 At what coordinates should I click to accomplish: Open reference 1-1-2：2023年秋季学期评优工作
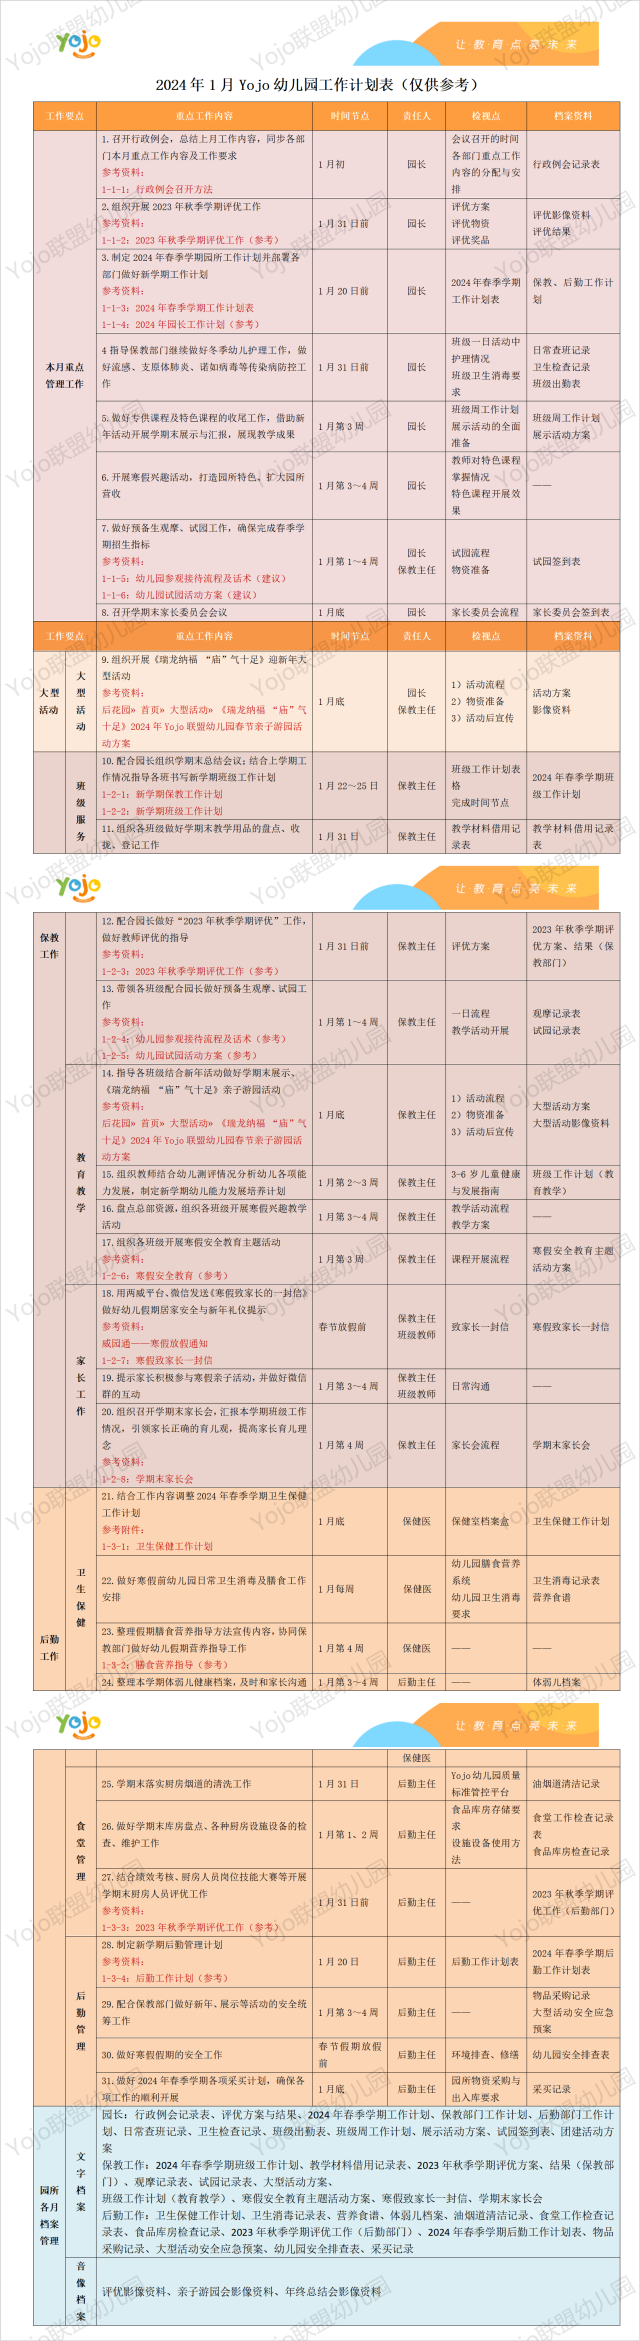tap(190, 240)
